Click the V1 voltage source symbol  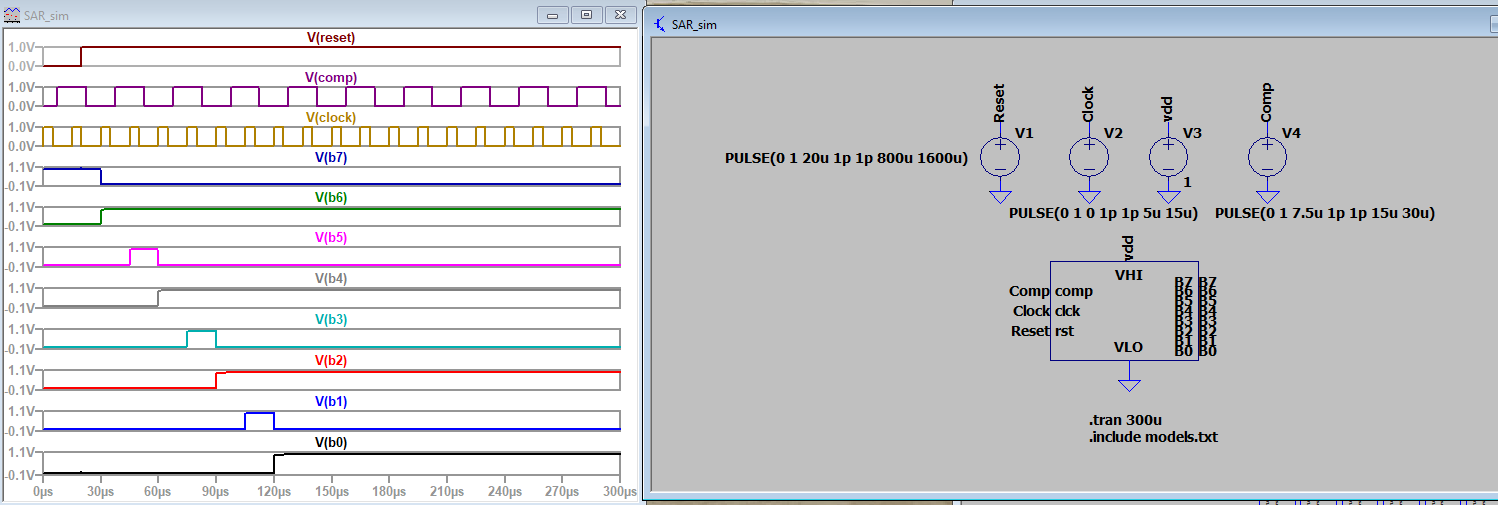tap(999, 157)
